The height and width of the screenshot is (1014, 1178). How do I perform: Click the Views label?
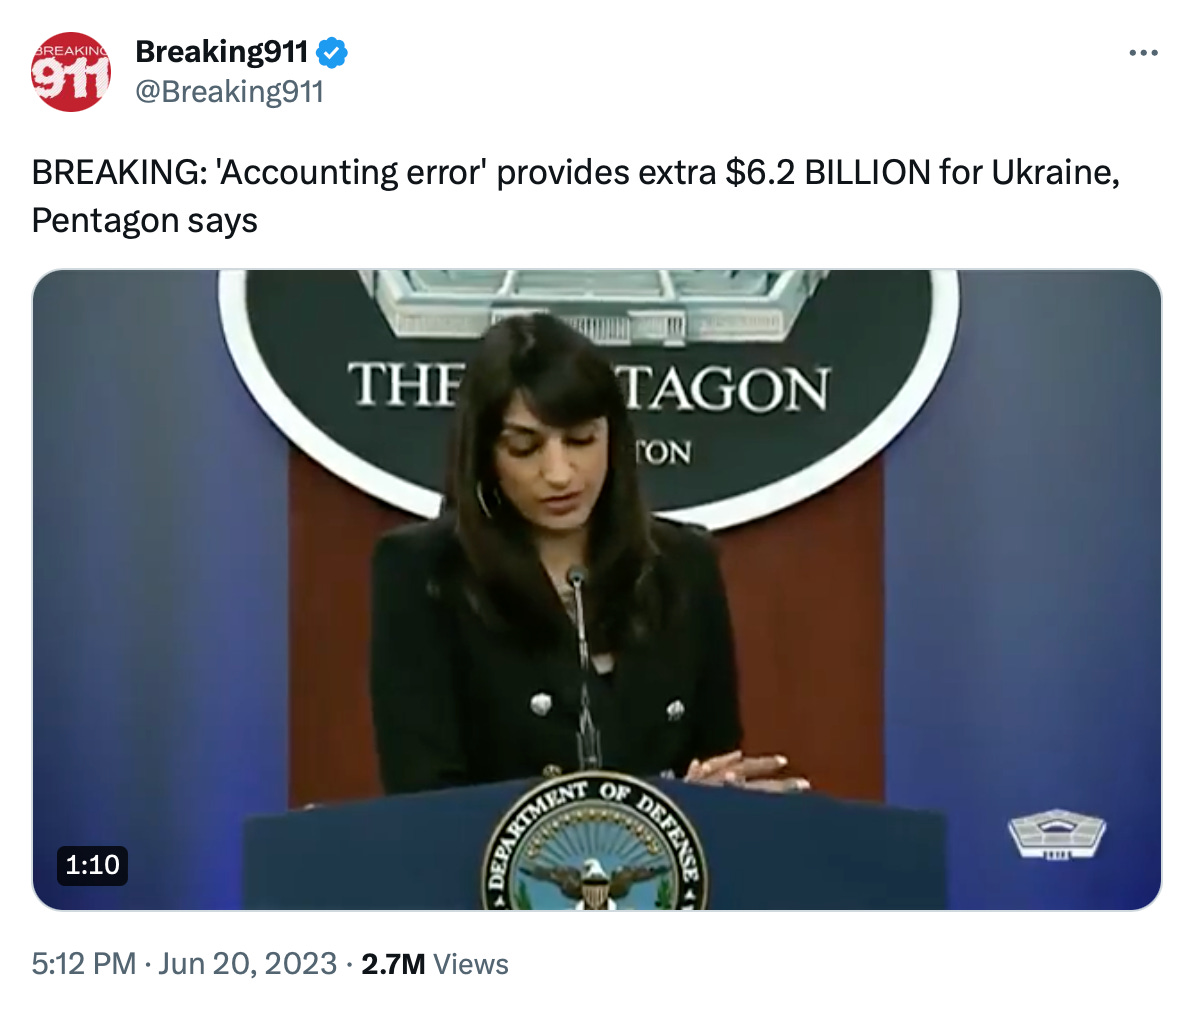tap(471, 964)
